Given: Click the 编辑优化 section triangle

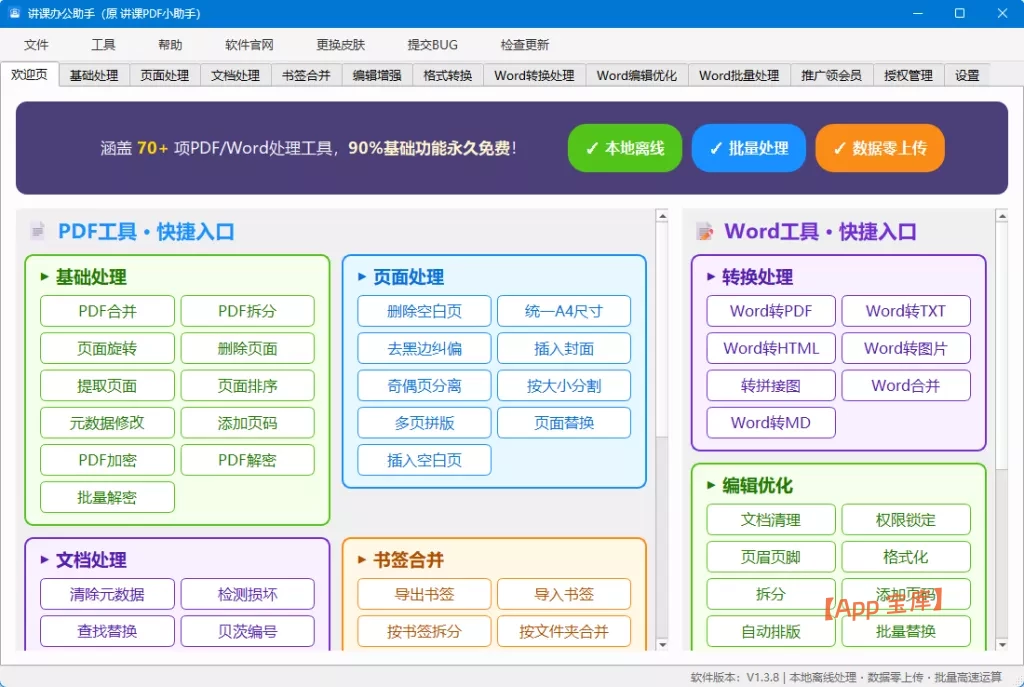Looking at the screenshot, I should (711, 485).
